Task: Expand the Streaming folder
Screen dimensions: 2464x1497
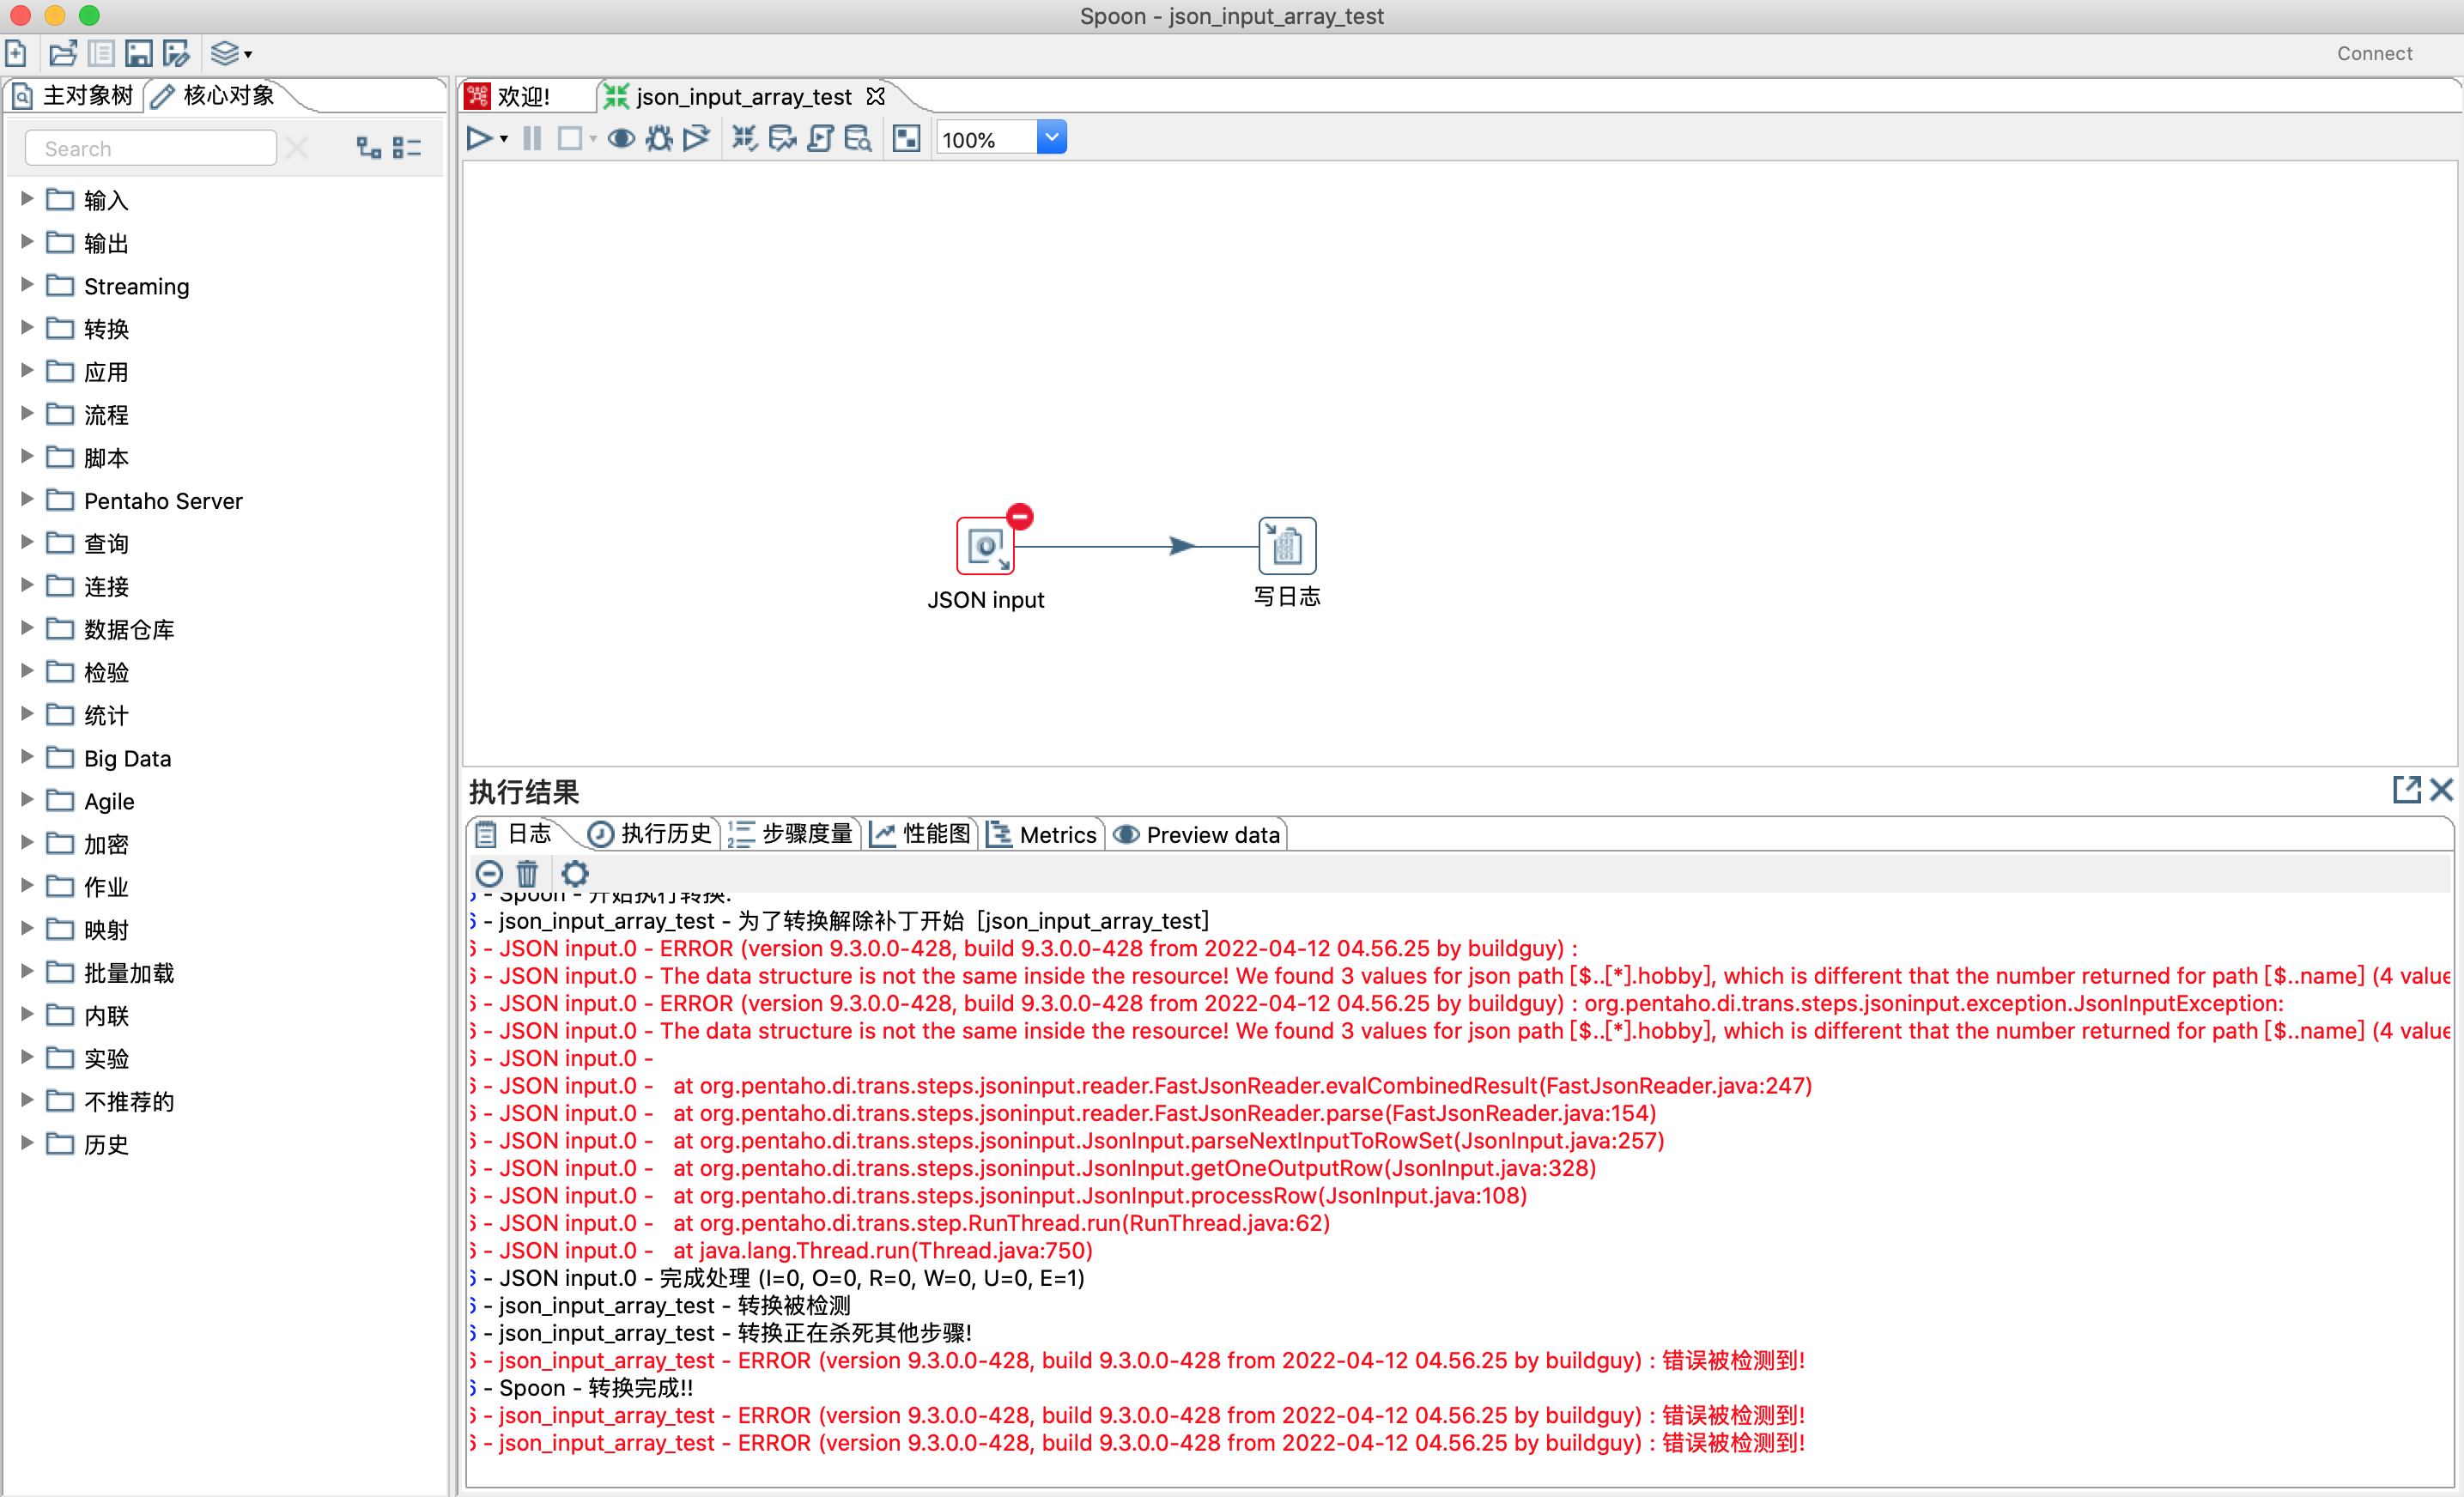Action: click(x=25, y=285)
